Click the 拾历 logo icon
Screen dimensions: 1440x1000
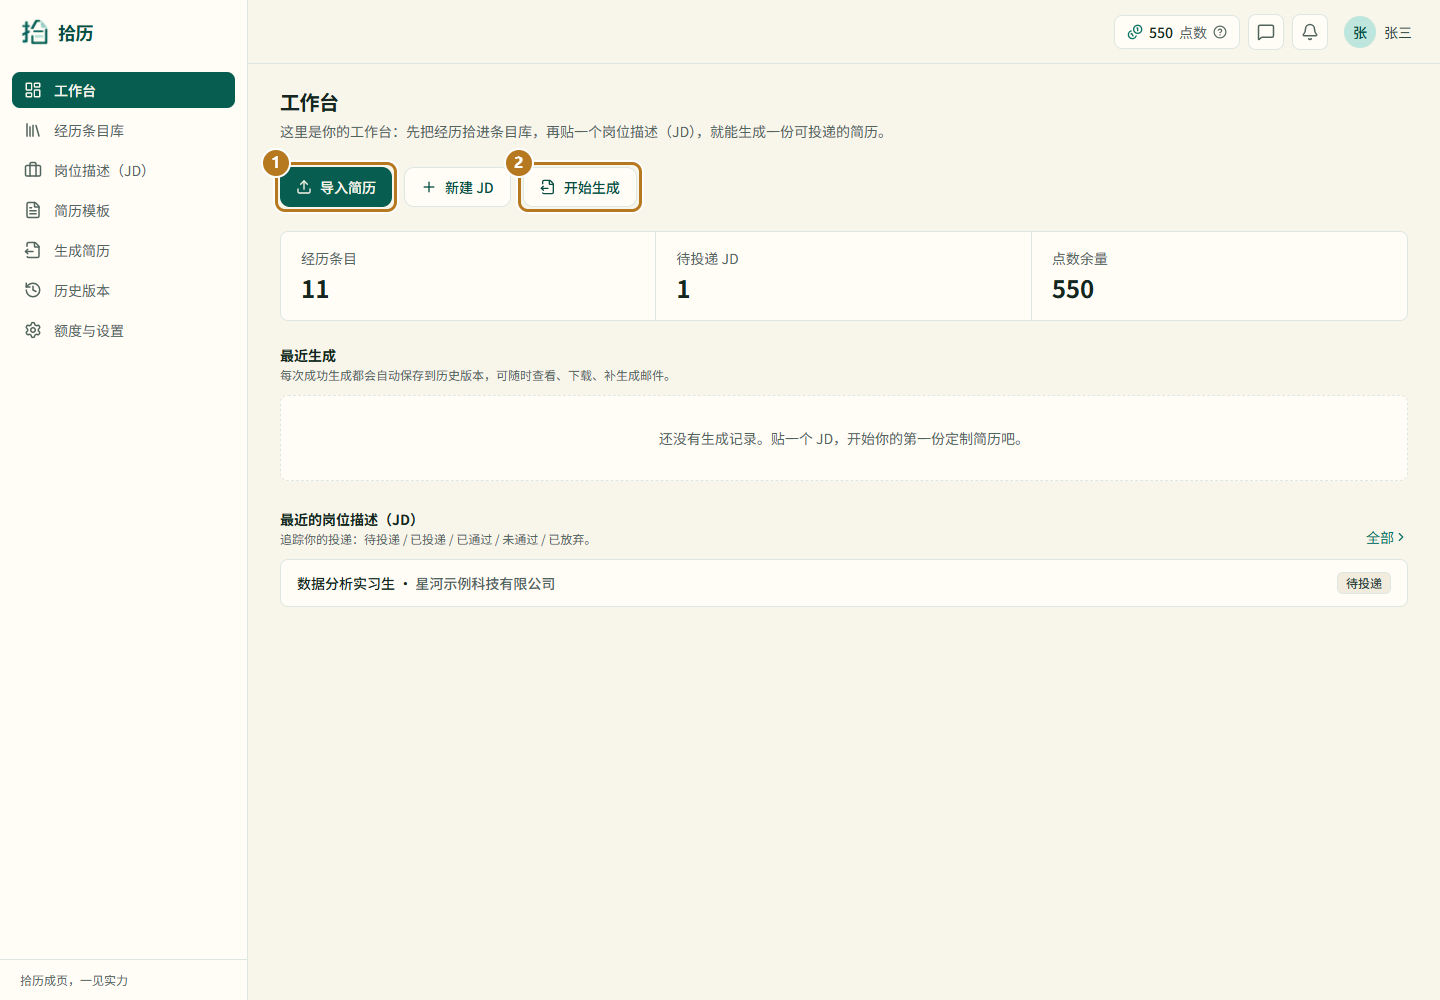coord(35,32)
